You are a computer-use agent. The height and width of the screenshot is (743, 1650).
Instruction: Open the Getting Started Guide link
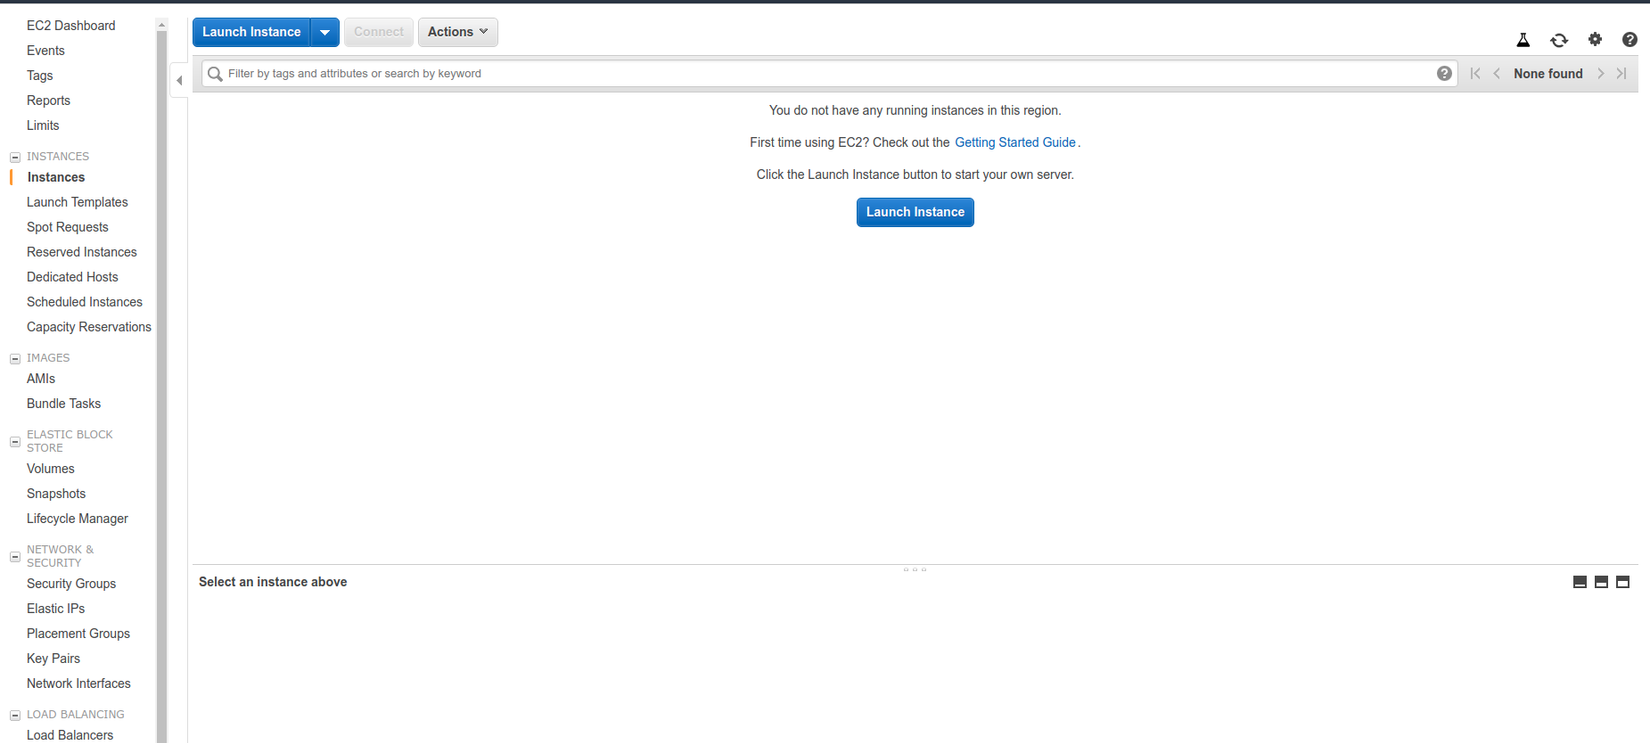coord(1015,143)
